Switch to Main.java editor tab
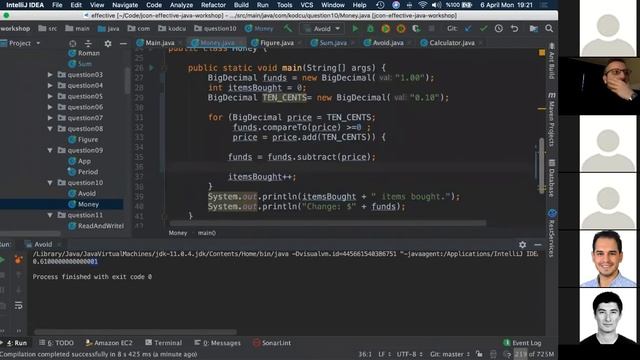 coord(159,43)
